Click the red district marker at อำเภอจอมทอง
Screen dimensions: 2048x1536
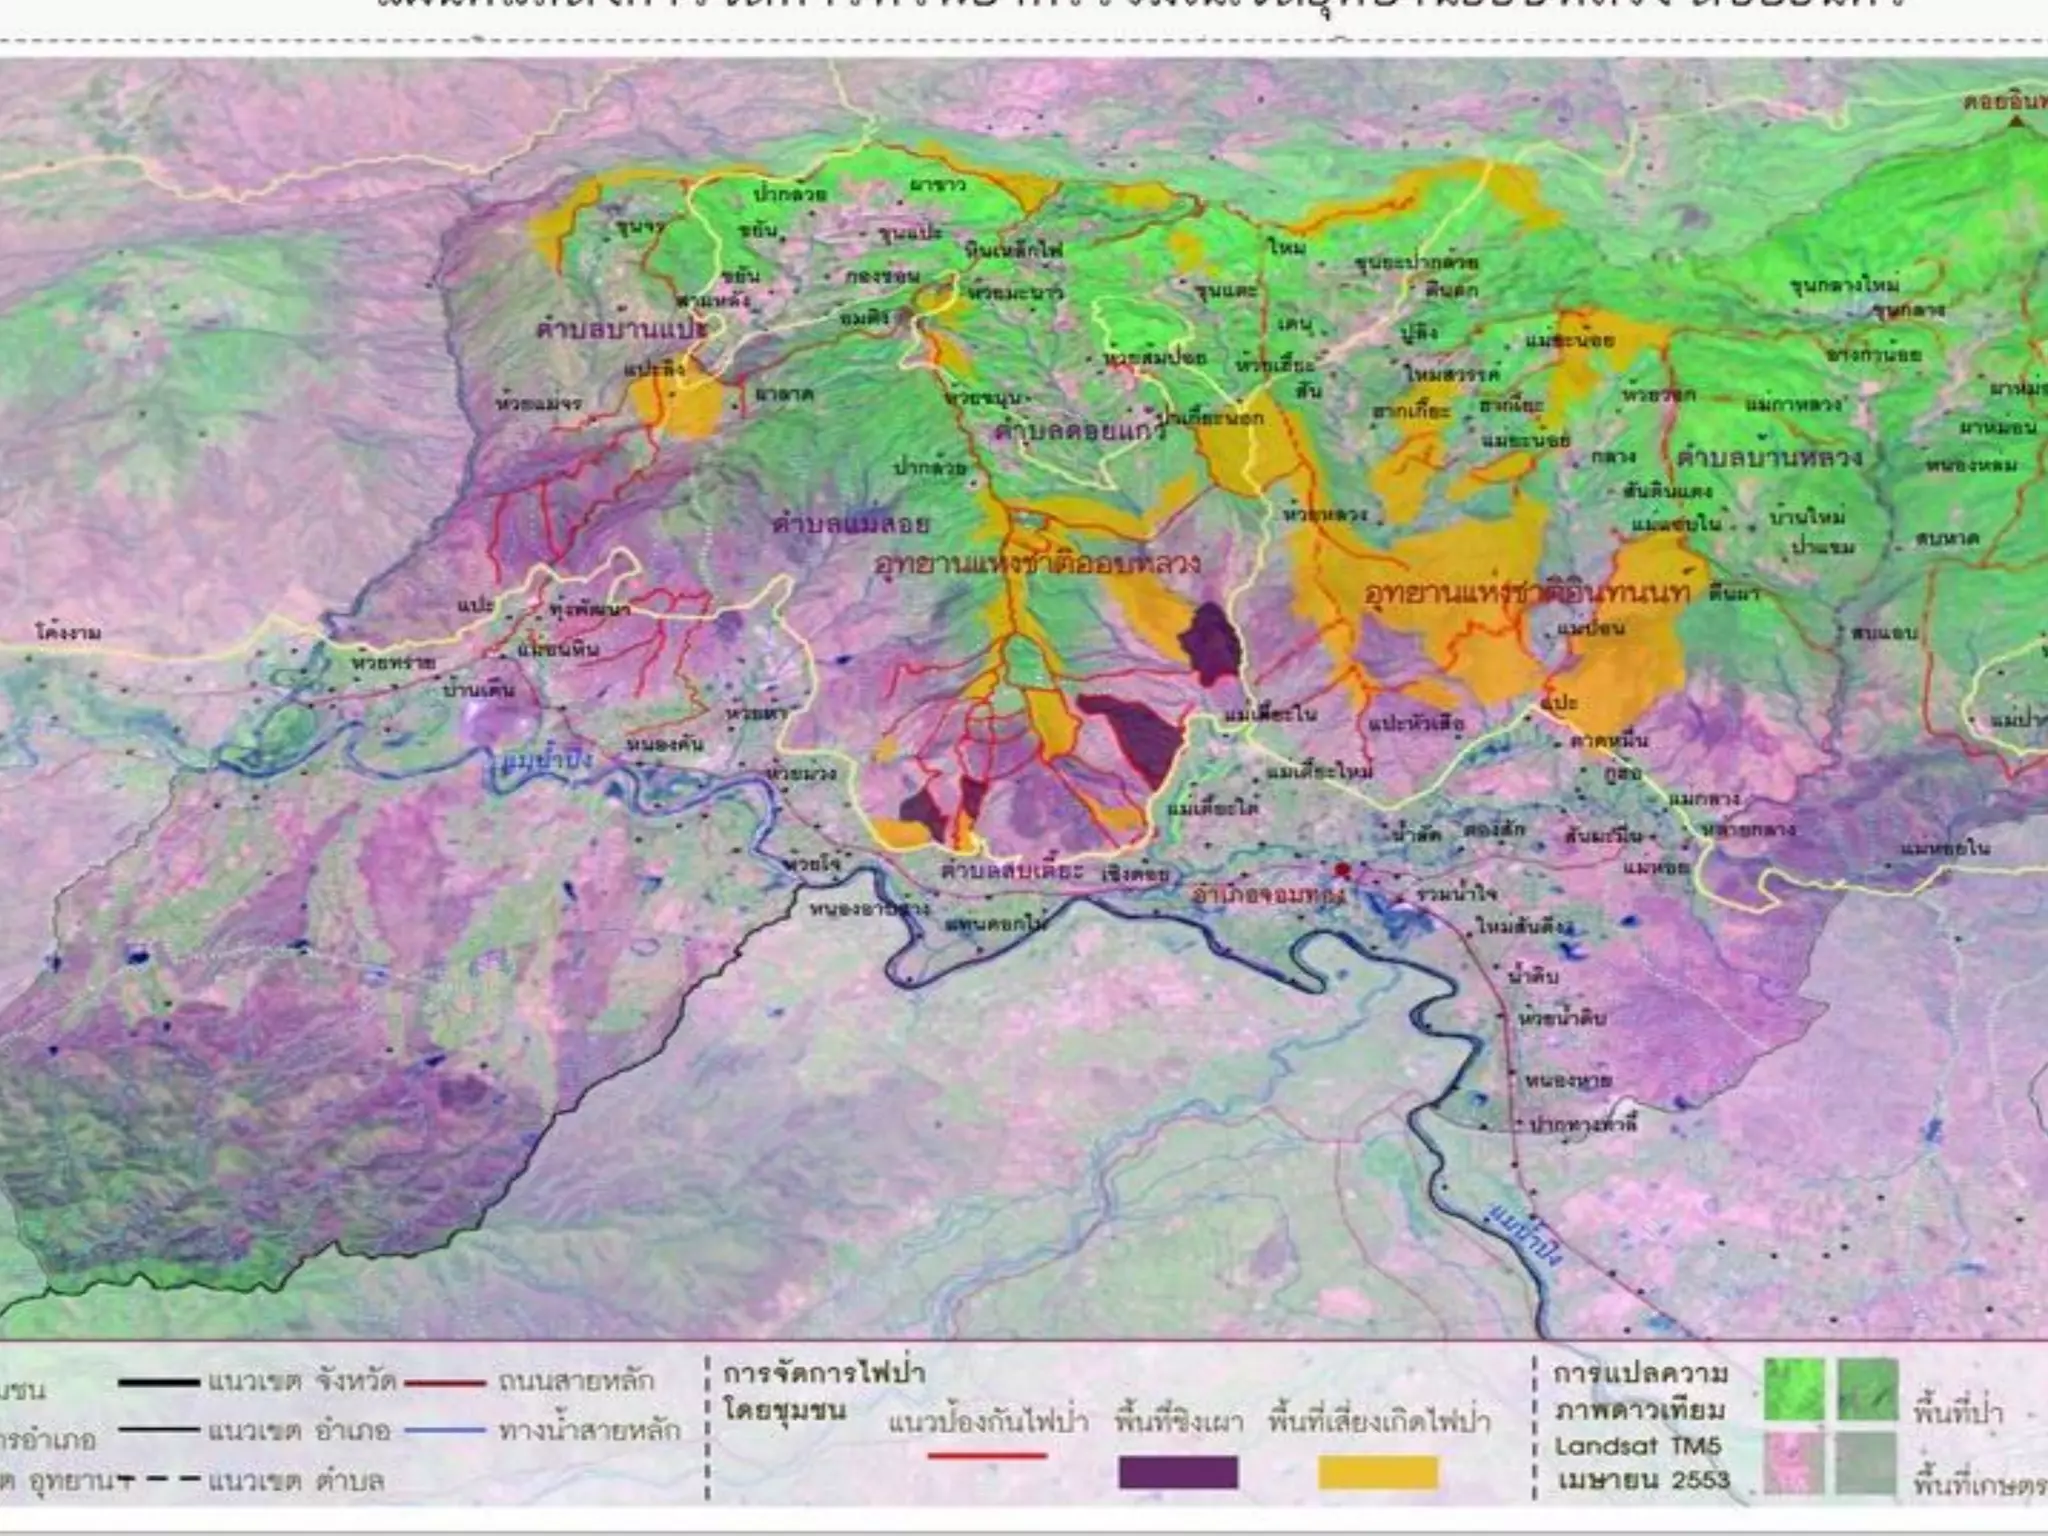coord(1342,870)
